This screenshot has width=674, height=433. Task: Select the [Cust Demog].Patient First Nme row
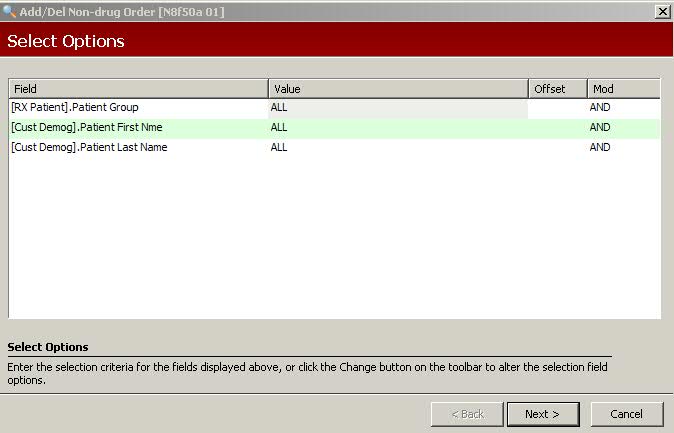(334, 128)
